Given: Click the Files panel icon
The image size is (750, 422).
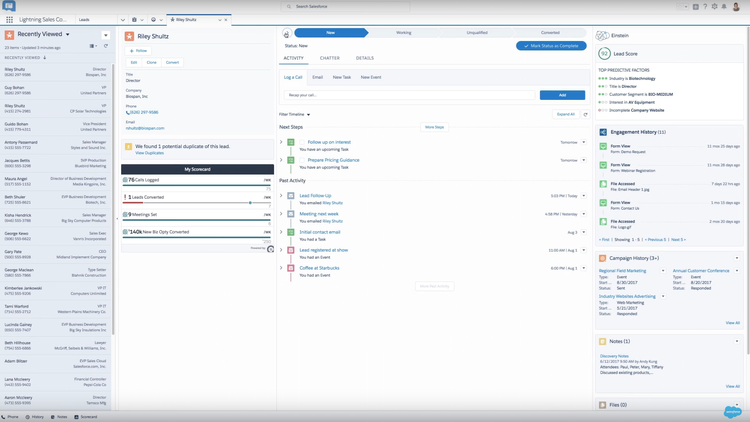Looking at the screenshot, I should coord(603,405).
